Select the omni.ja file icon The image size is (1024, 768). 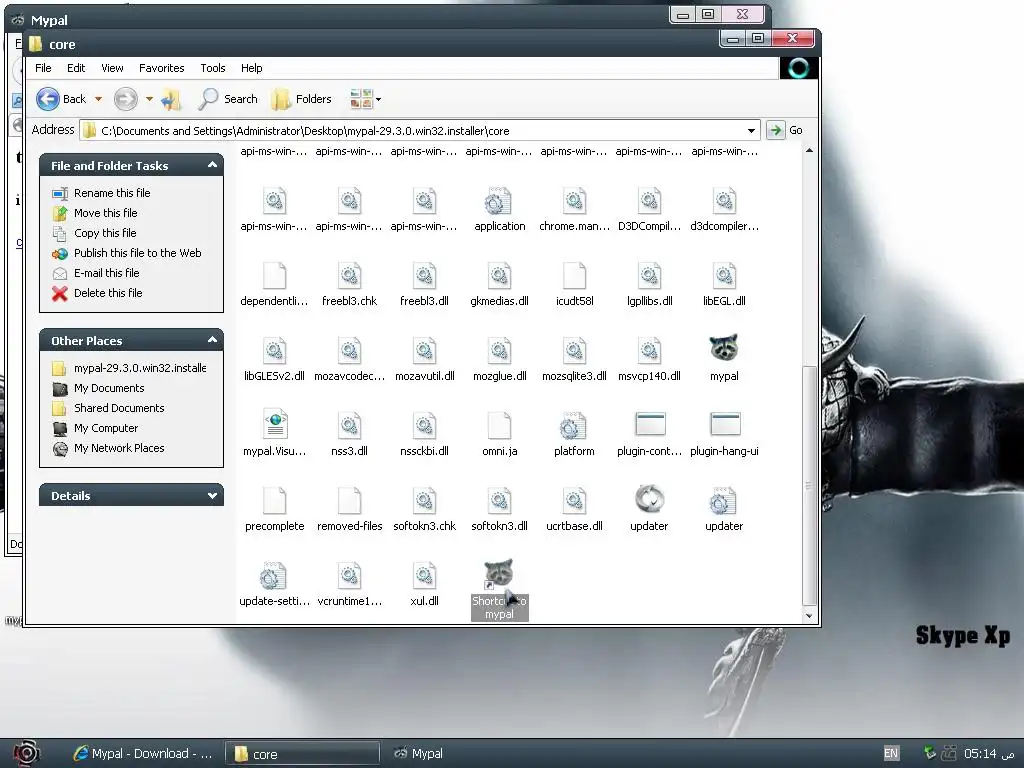499,426
